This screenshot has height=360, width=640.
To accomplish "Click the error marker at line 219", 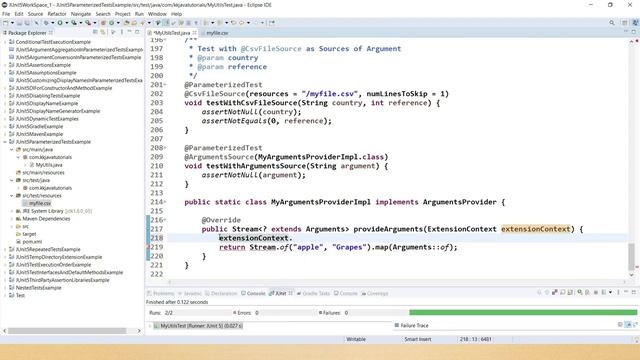I will [148, 247].
